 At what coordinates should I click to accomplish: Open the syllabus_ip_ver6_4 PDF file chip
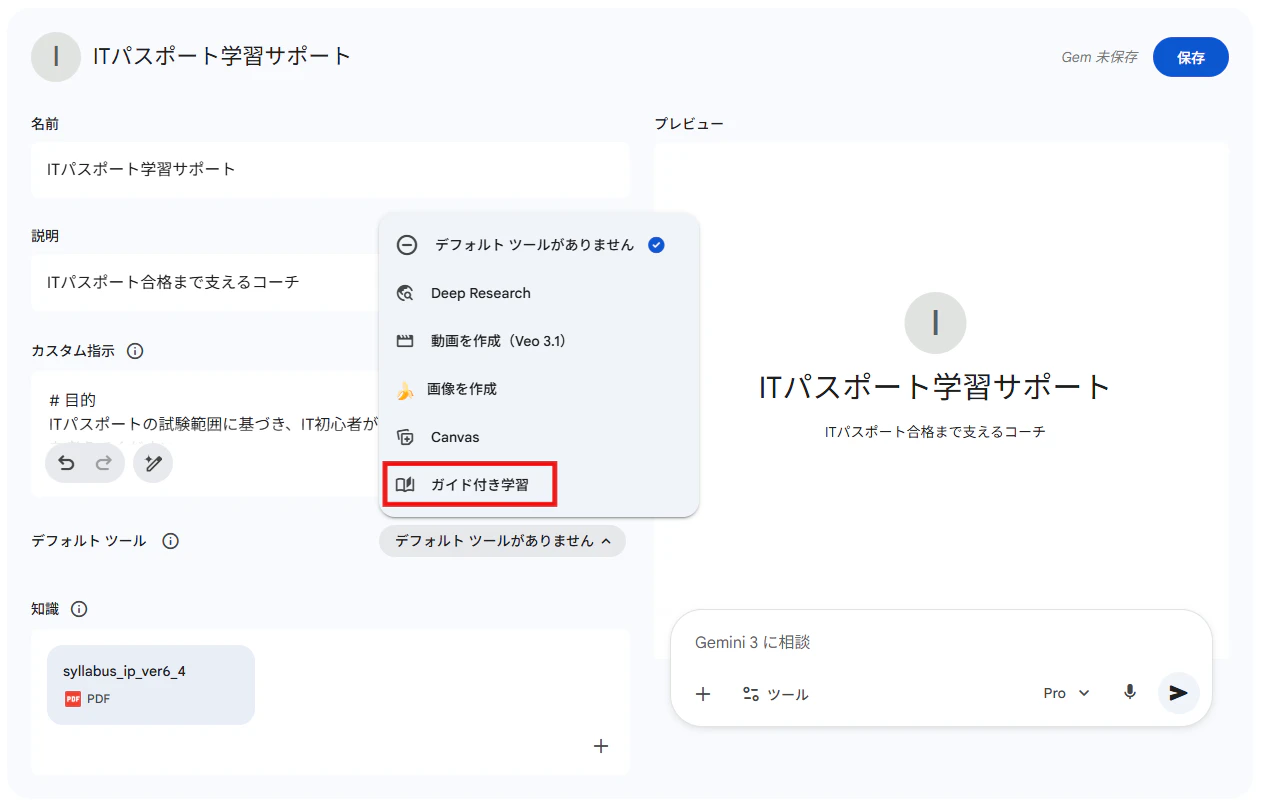pyautogui.click(x=151, y=685)
